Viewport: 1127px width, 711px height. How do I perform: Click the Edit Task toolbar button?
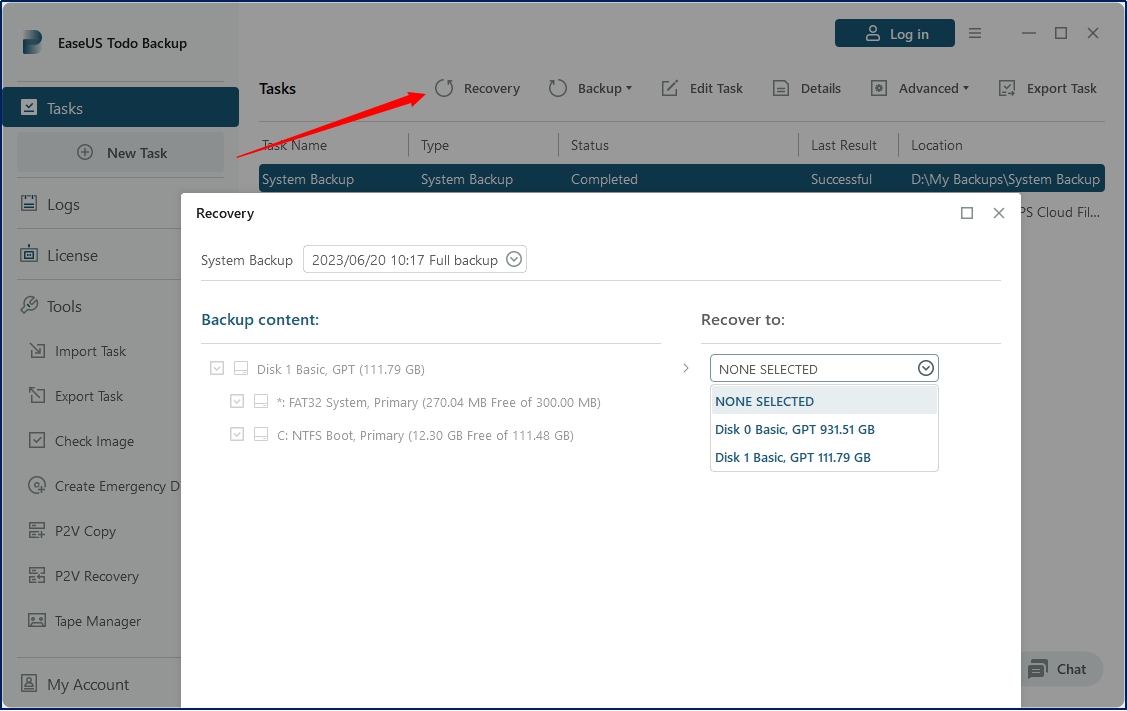[702, 88]
